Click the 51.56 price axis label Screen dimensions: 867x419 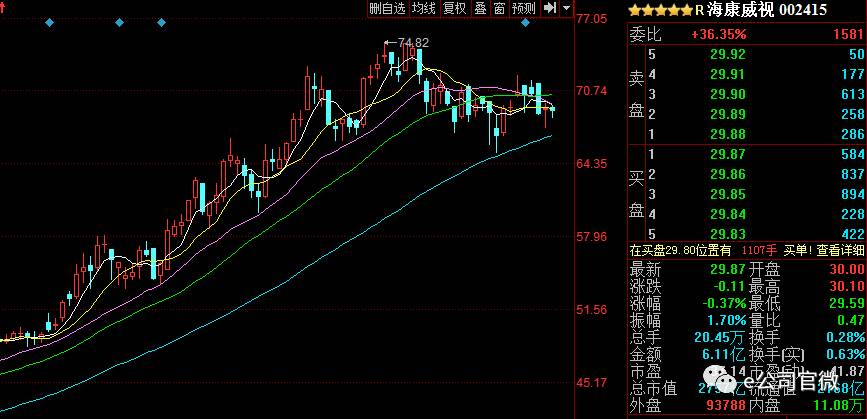[x=592, y=310]
